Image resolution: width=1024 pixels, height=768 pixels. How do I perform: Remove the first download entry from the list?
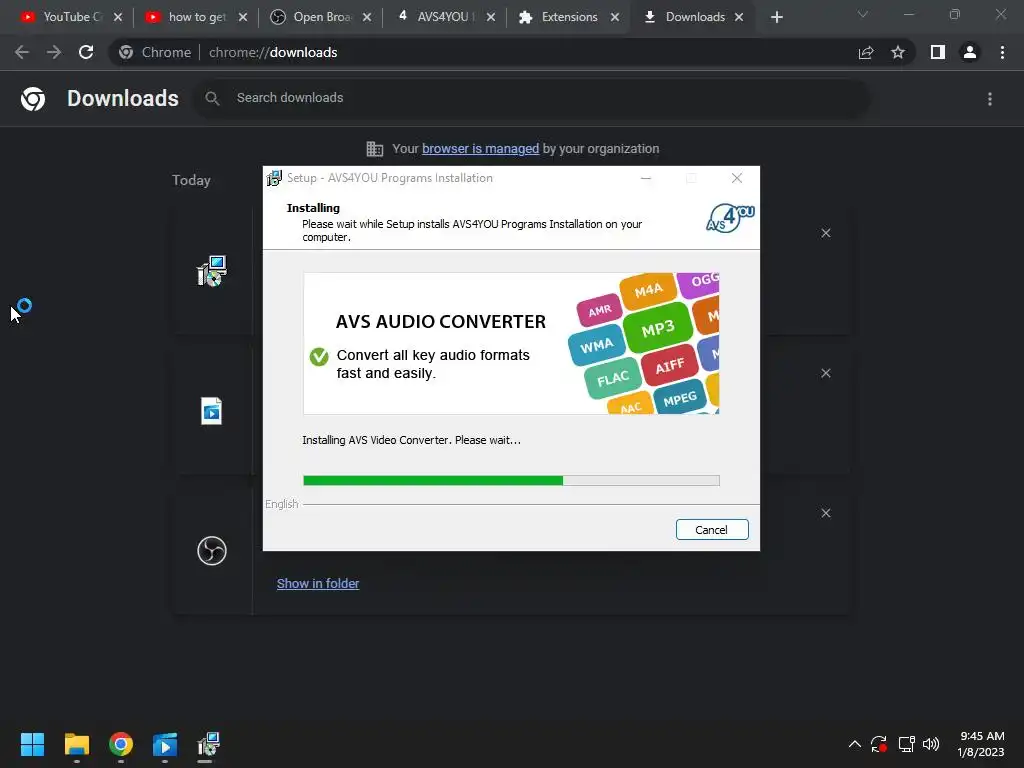click(826, 233)
